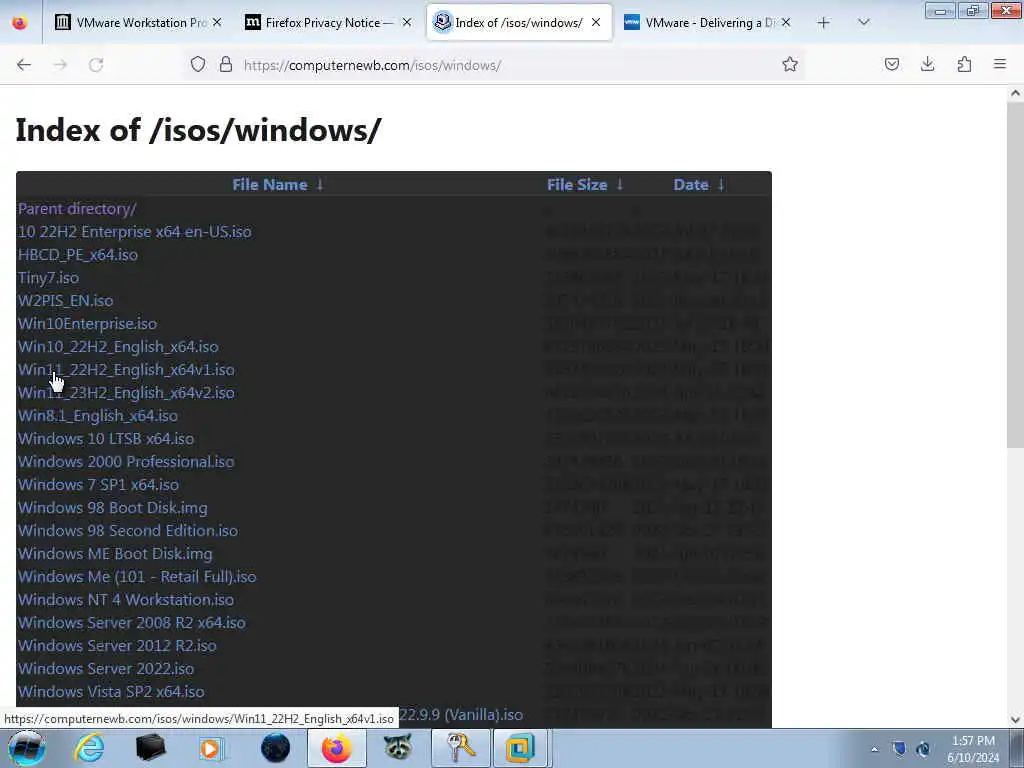Sort listing by Date
Screen dimensions: 1024x768
[691, 185]
